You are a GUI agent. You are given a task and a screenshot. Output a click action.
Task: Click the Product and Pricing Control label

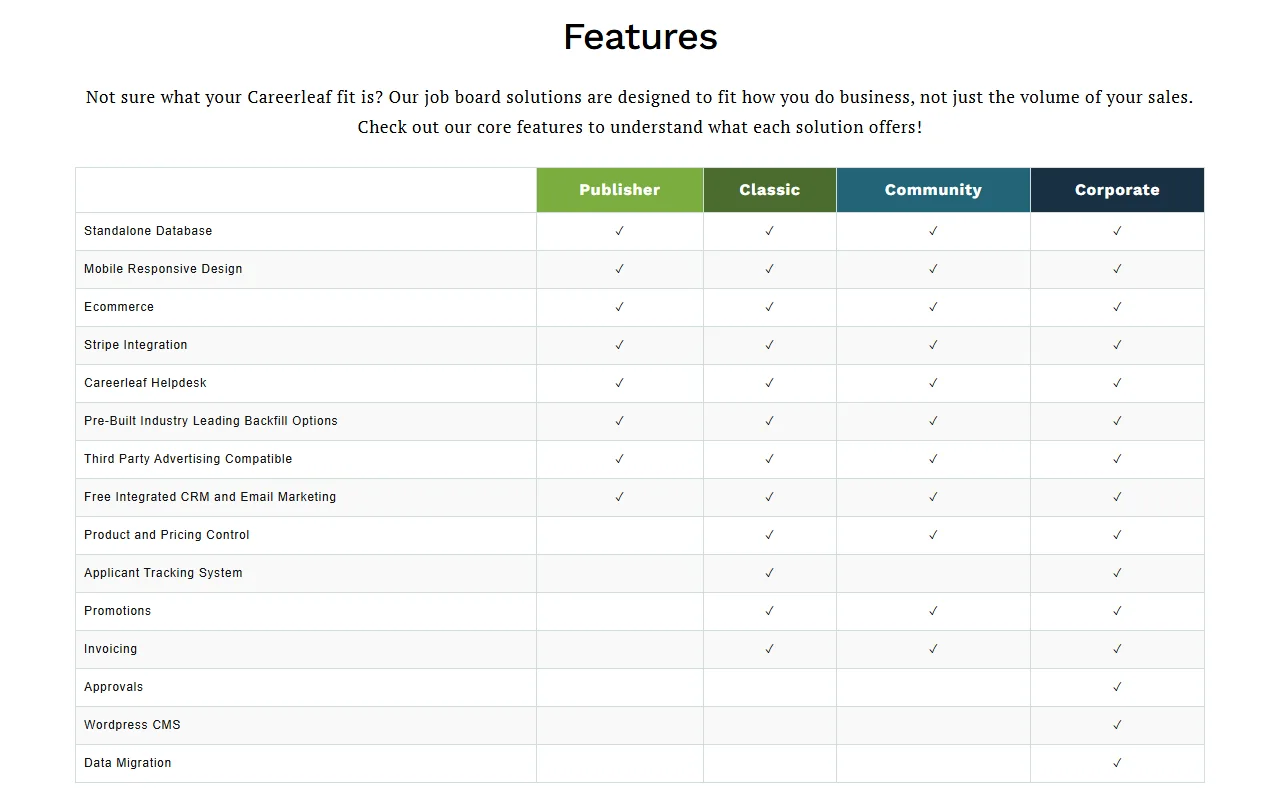point(167,535)
